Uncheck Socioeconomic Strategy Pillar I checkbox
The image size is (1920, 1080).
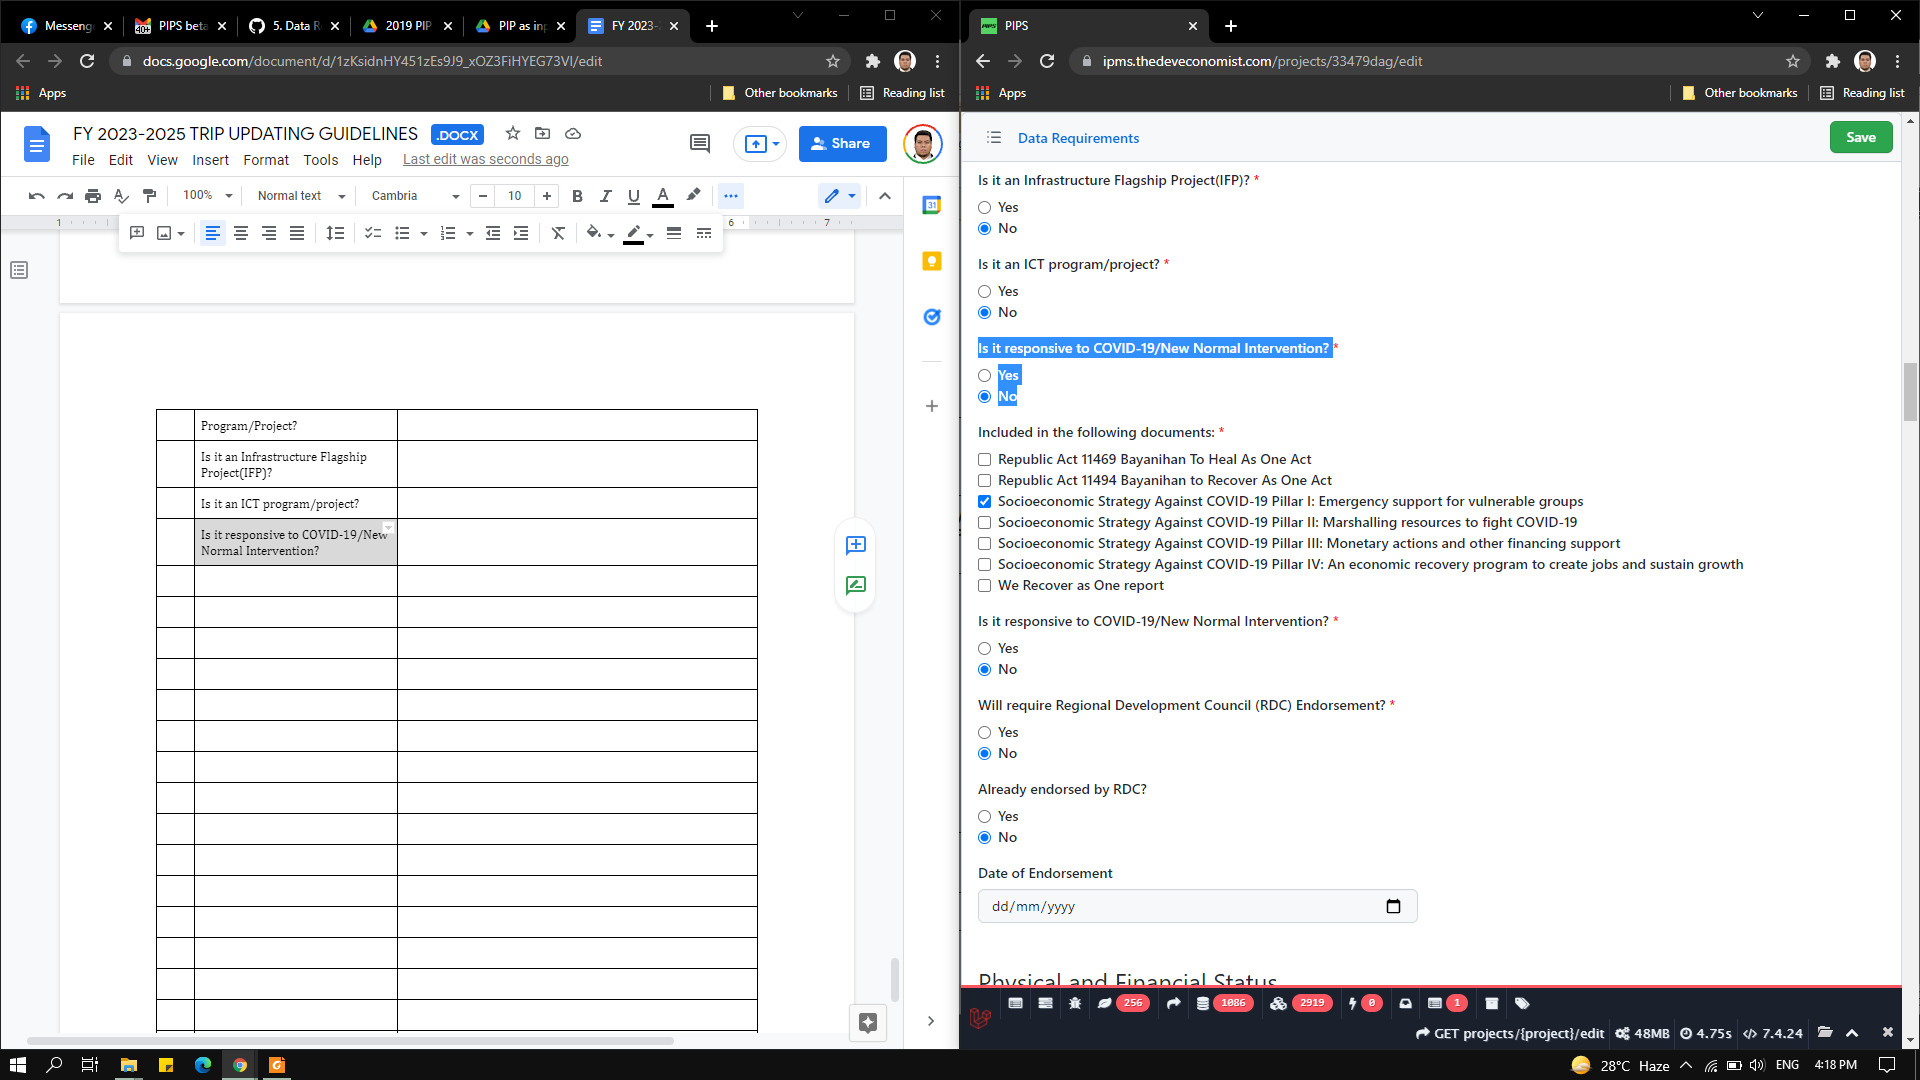(984, 501)
